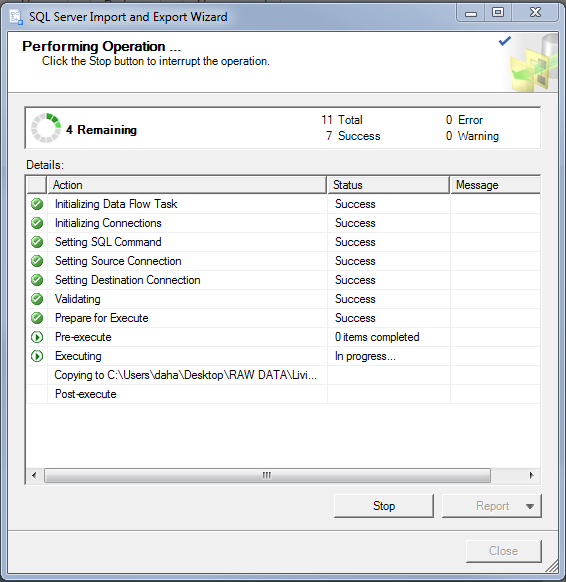Click the status icon for Setting Destination Connection
The width and height of the screenshot is (566, 582).
click(x=37, y=280)
